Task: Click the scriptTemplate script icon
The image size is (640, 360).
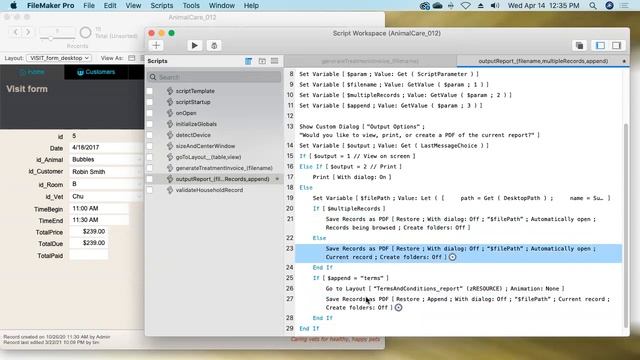Action: coord(170,91)
